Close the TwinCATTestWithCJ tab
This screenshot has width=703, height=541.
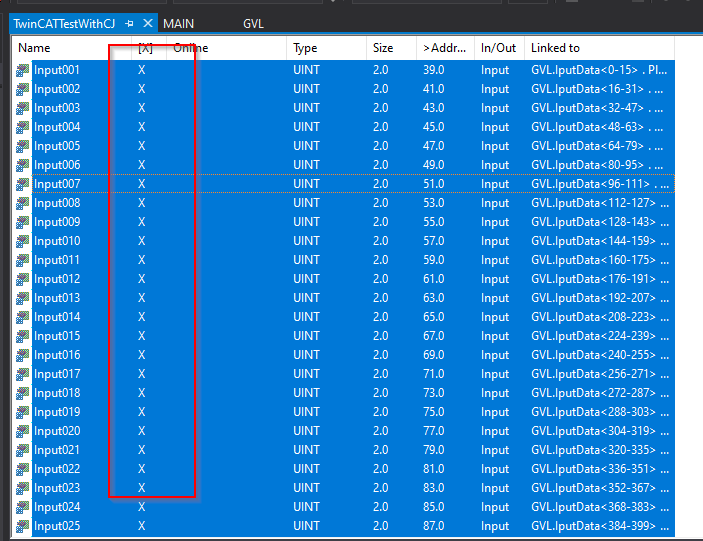[x=148, y=23]
